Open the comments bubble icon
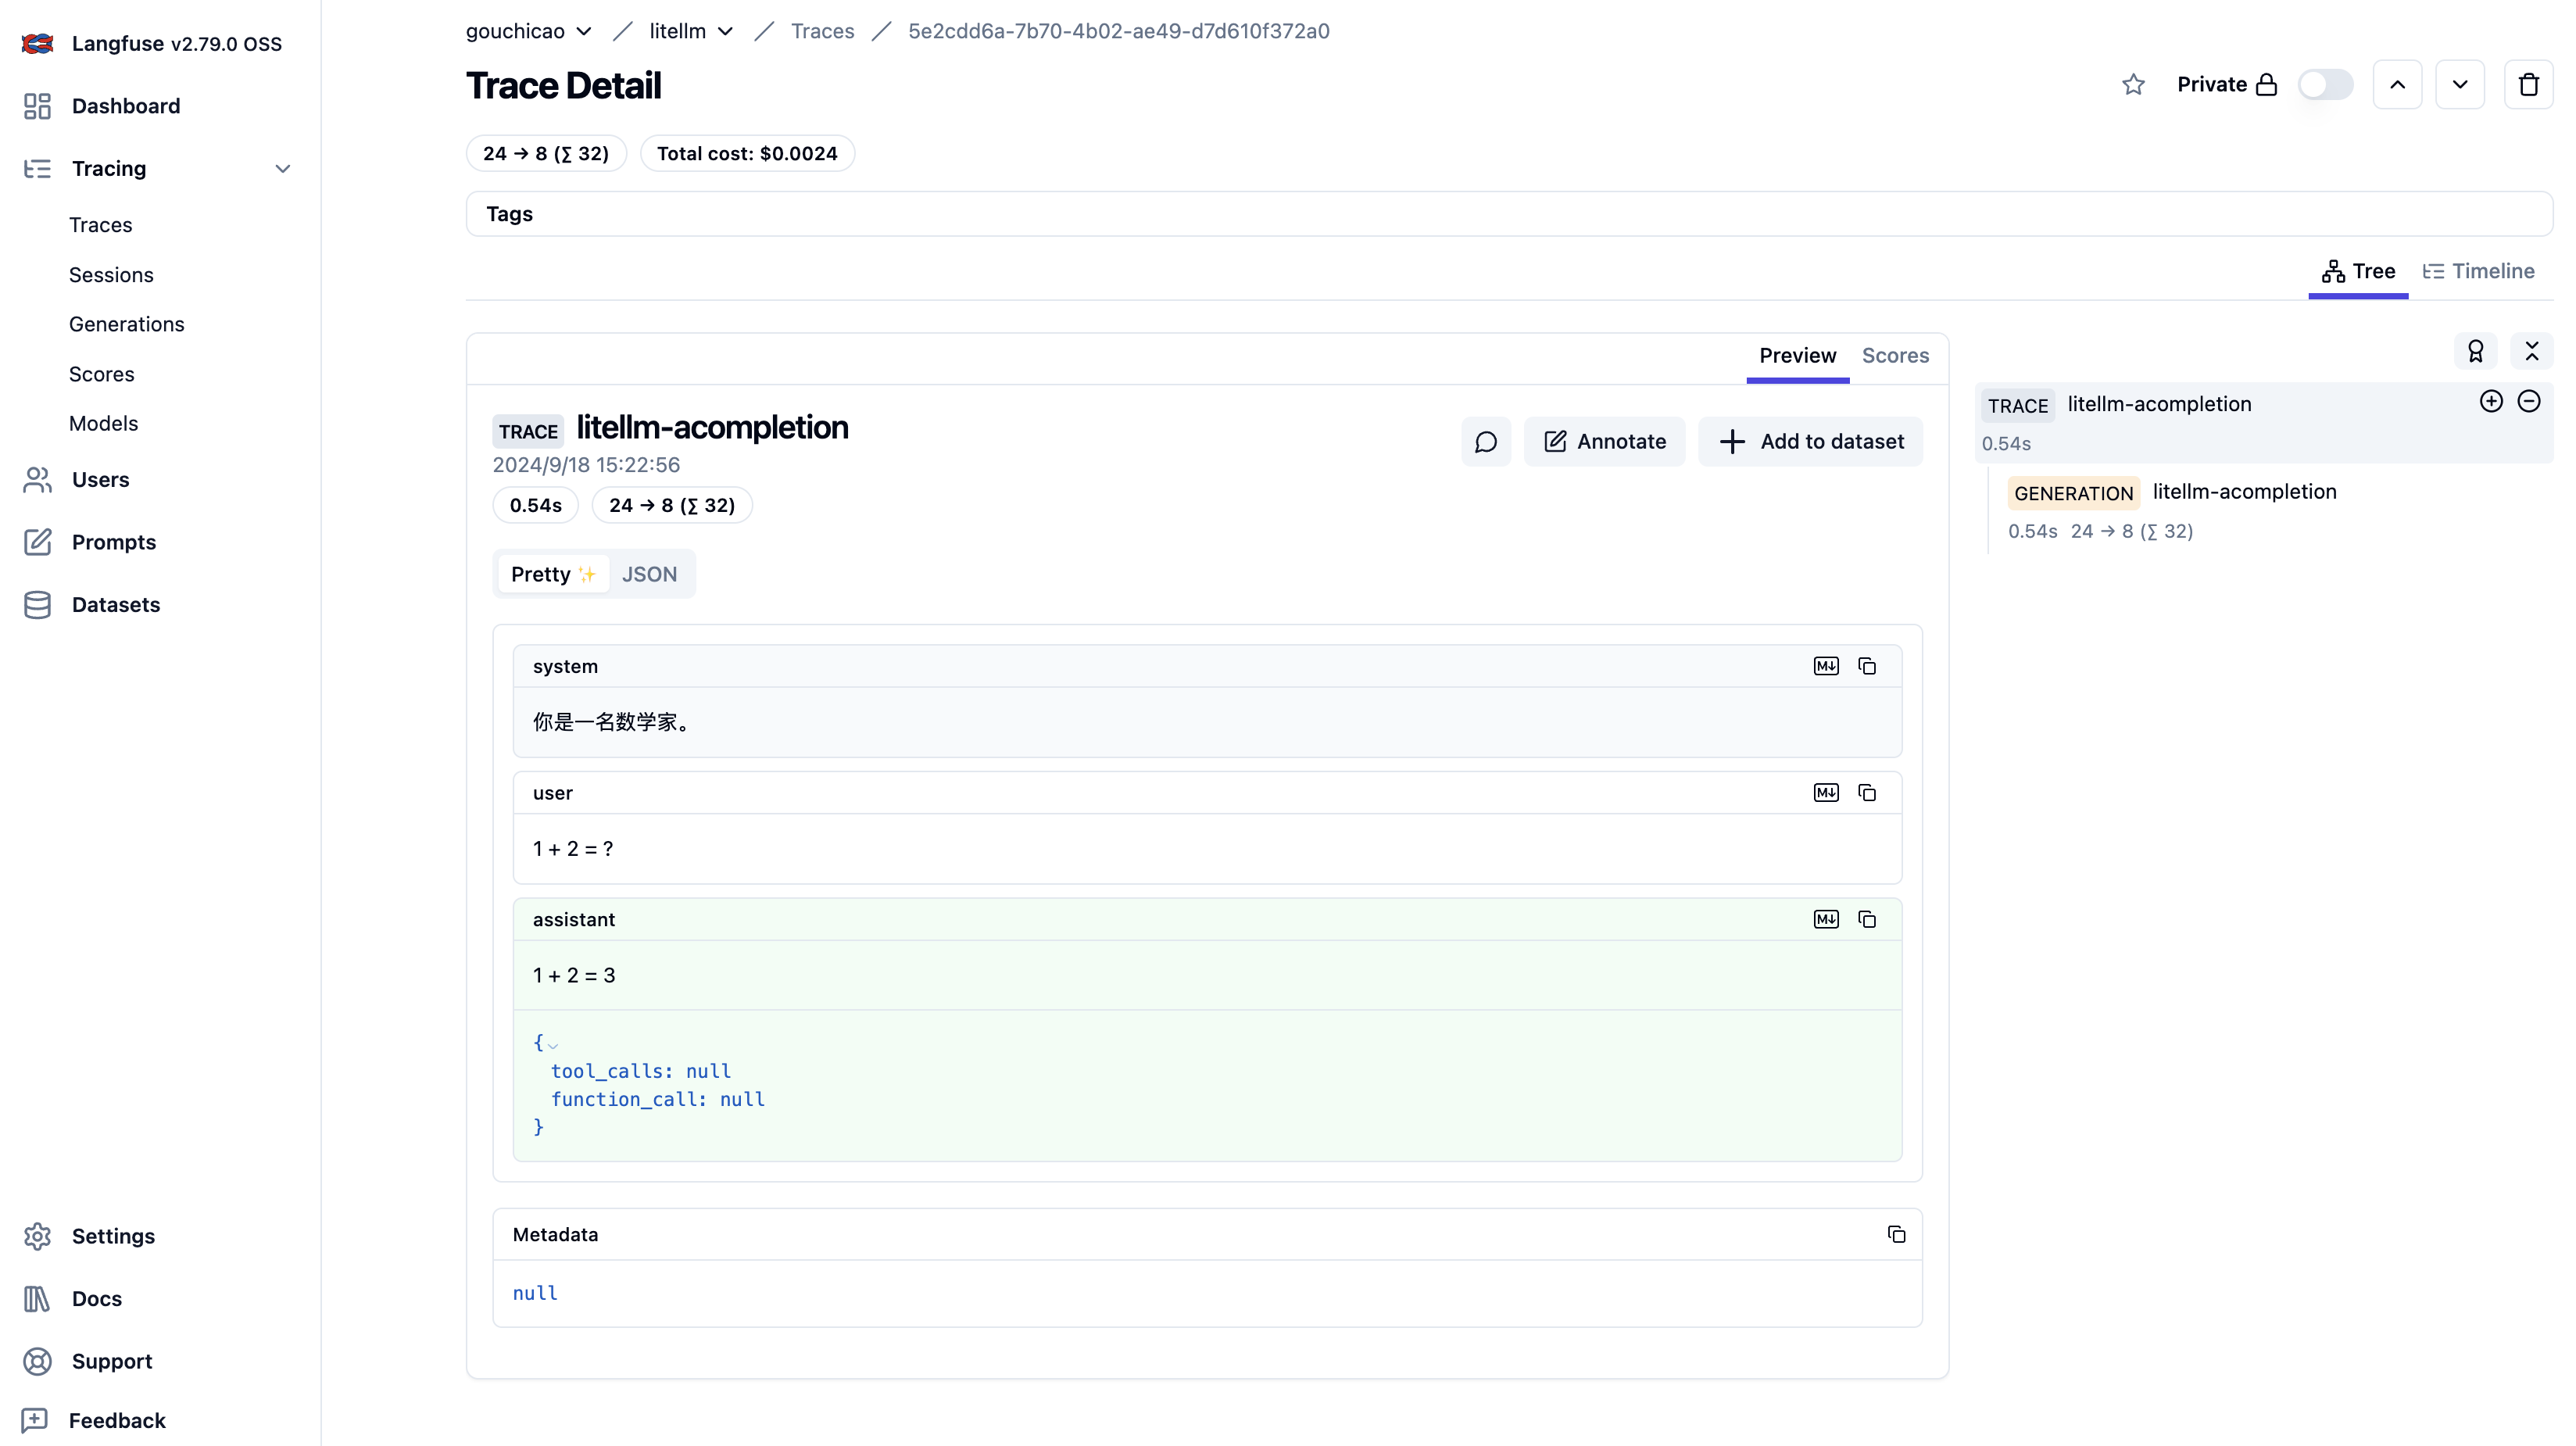The width and height of the screenshot is (2576, 1446). point(1485,442)
